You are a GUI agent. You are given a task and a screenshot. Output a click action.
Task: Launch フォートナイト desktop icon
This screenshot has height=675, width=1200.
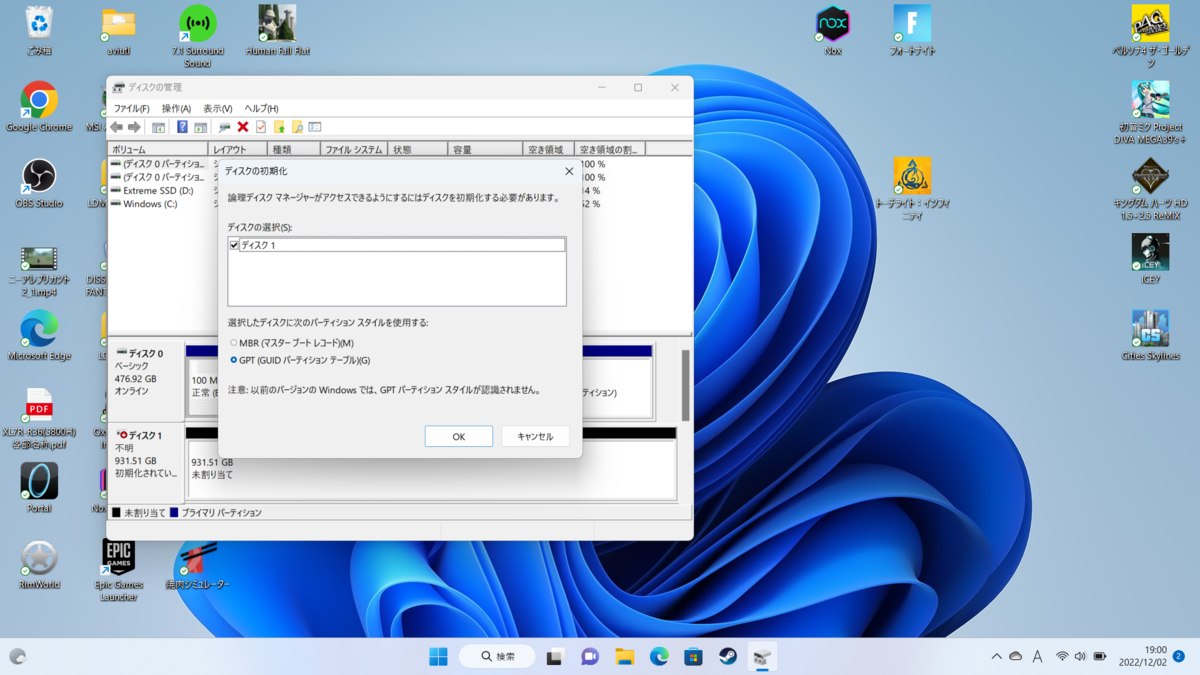pos(912,30)
